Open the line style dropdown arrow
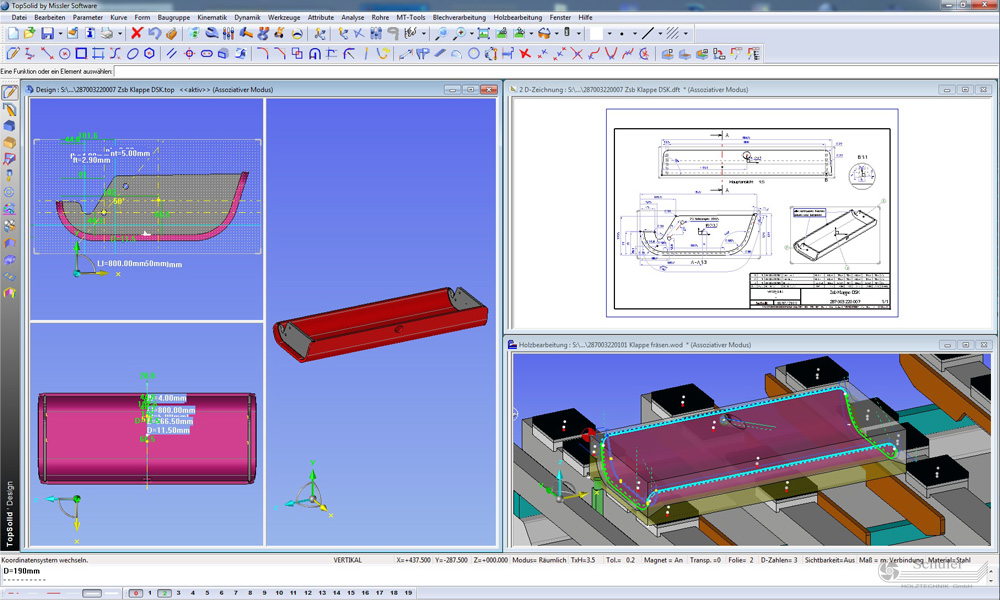 tap(661, 34)
